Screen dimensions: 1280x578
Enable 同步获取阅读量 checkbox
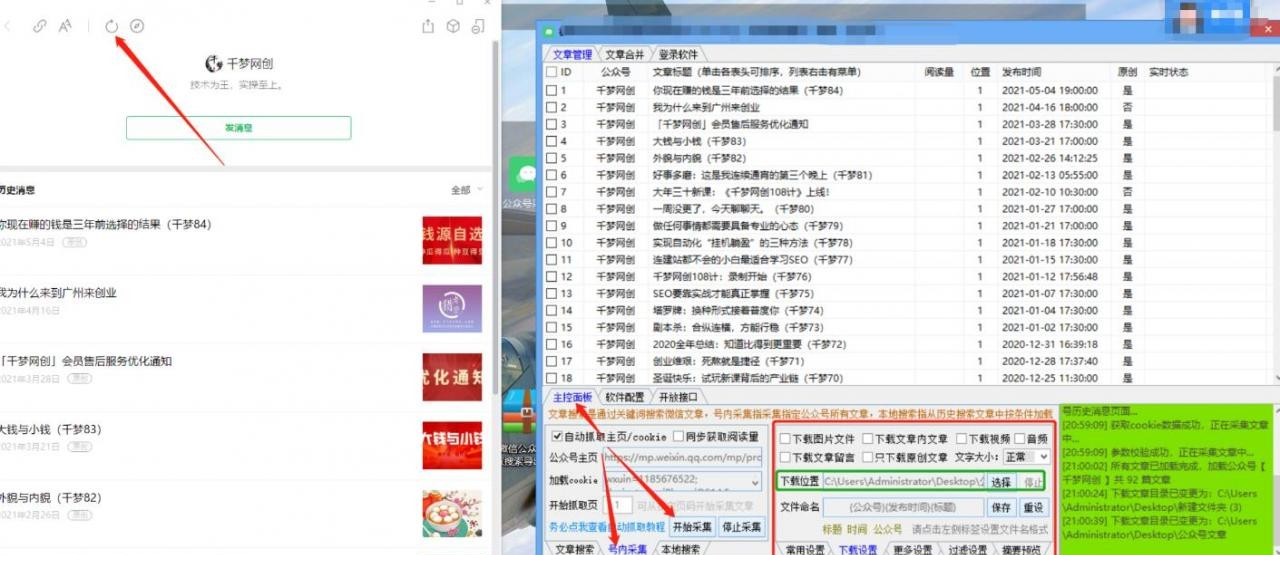680,437
